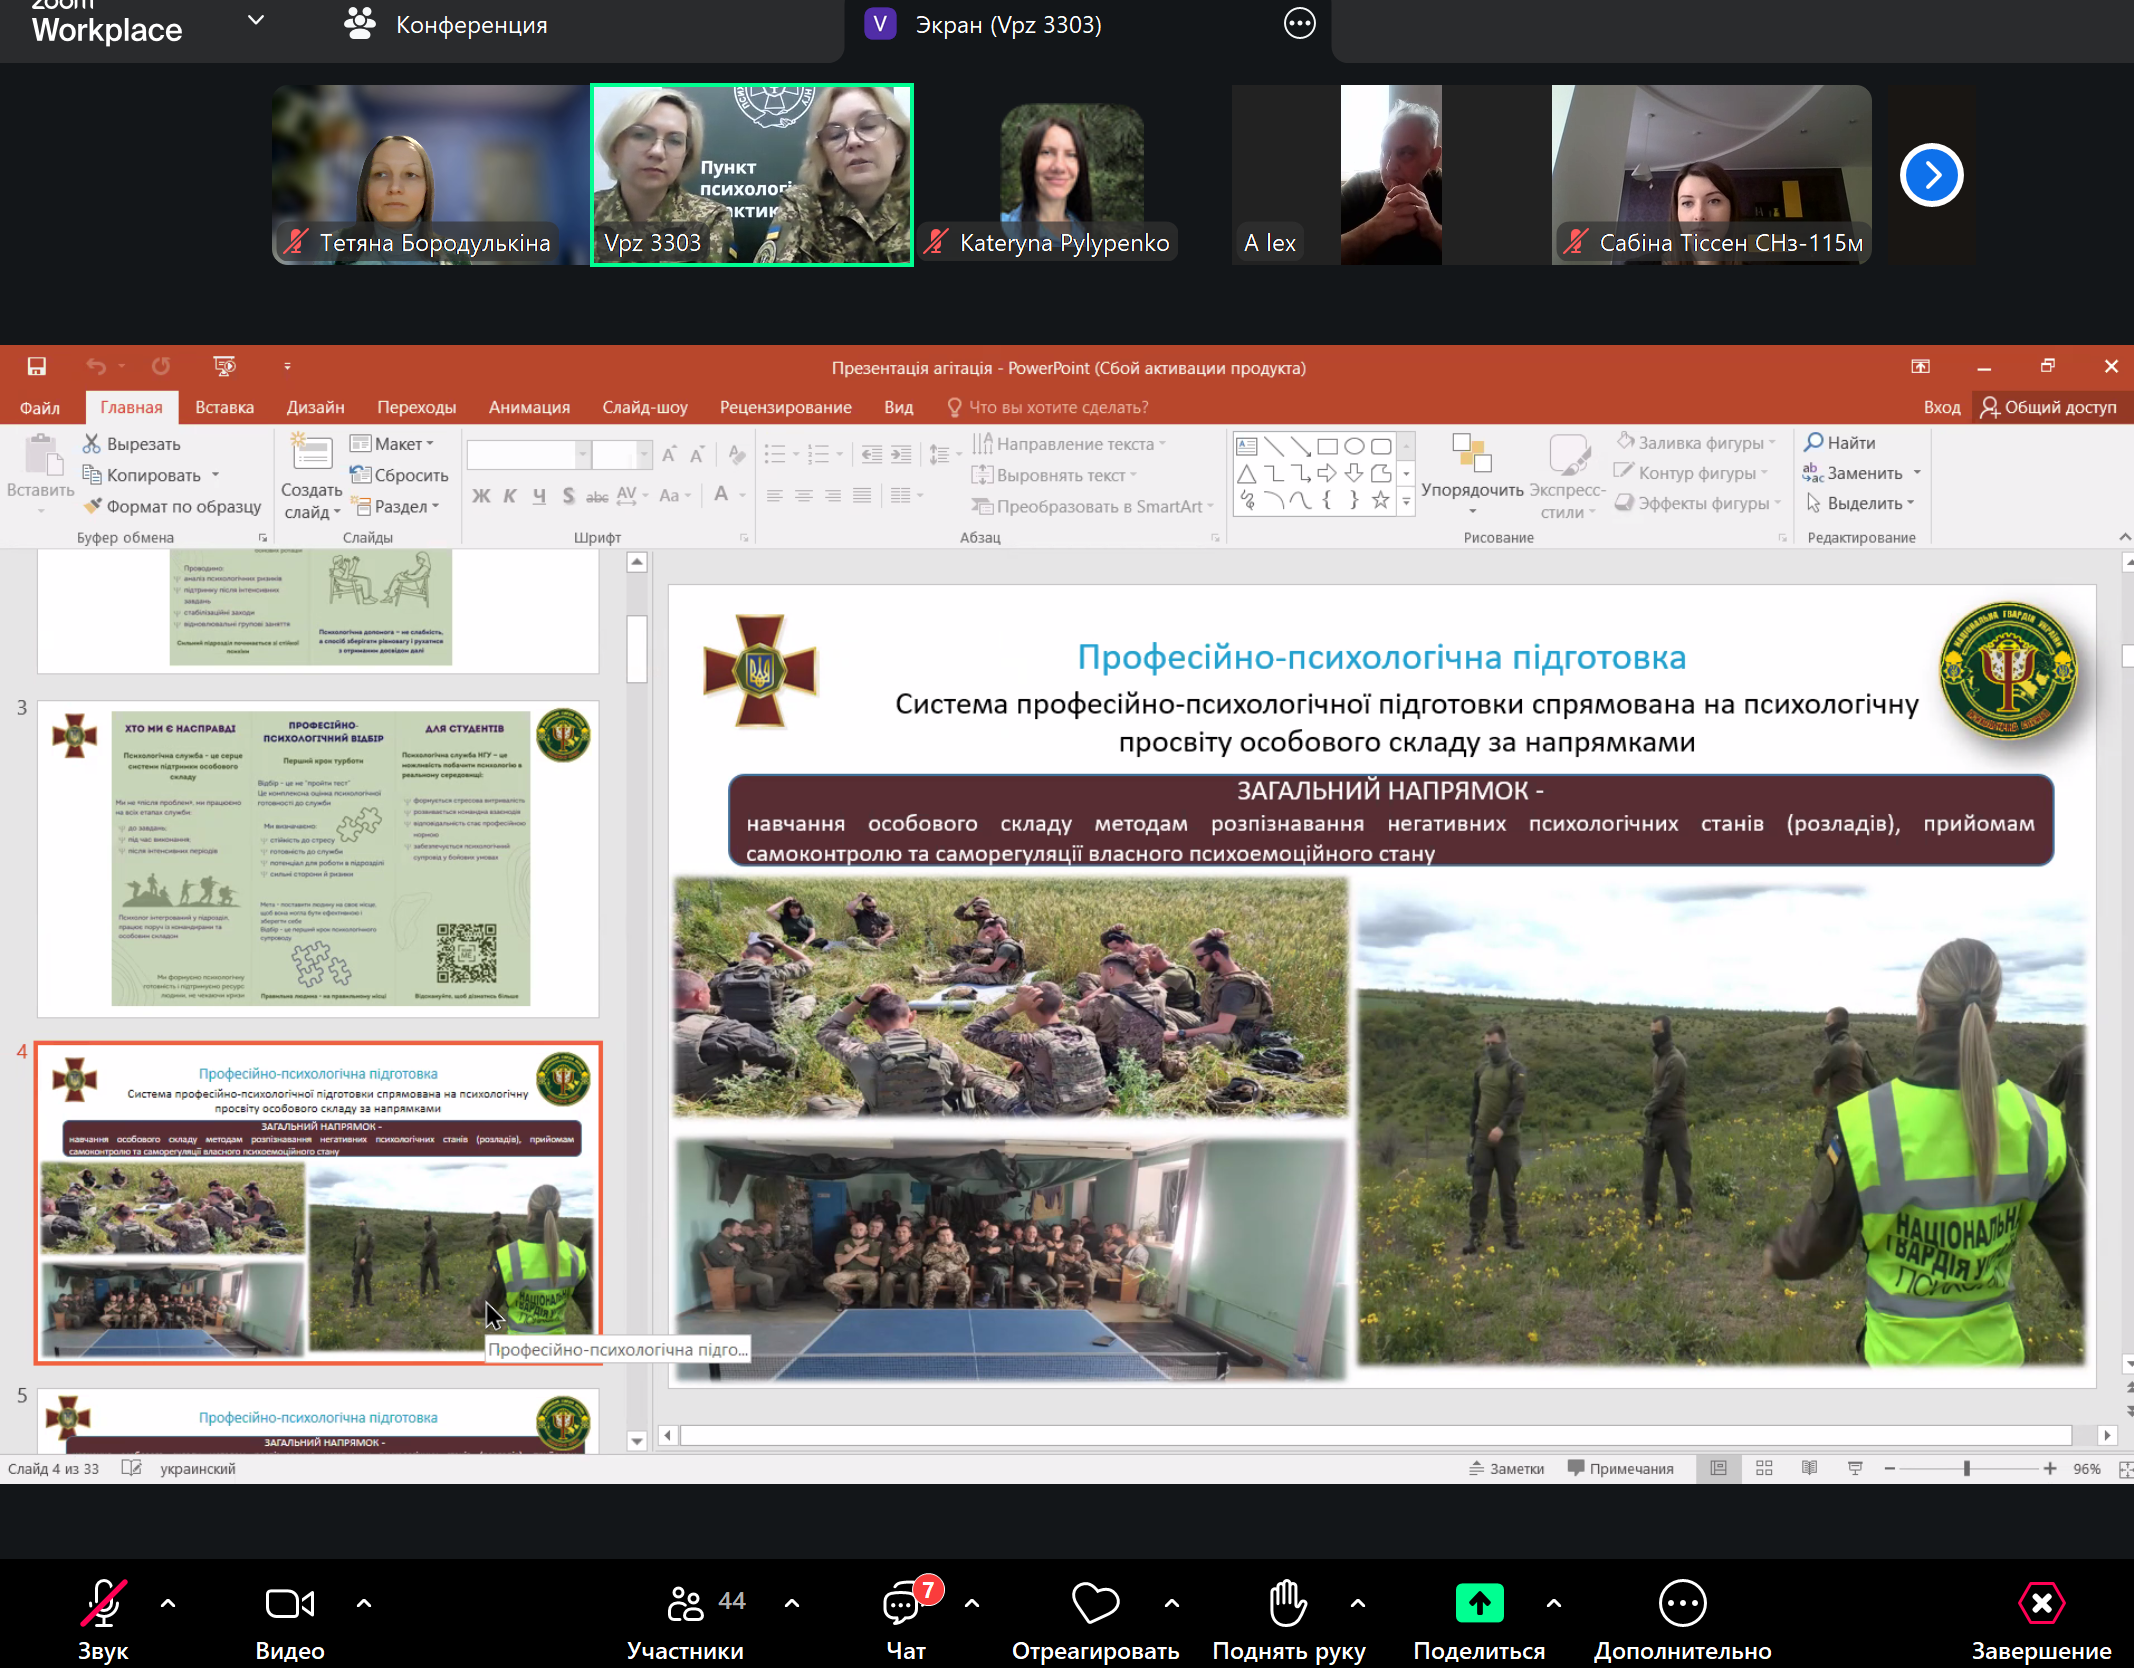
Task: Switch to the Animation tab
Action: coord(529,407)
